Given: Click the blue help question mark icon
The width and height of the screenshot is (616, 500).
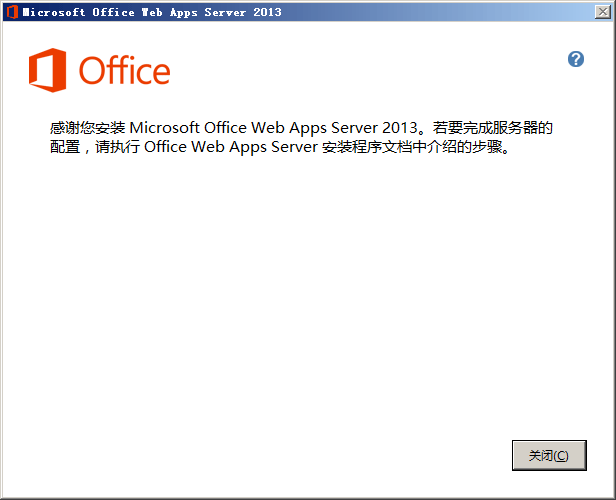Looking at the screenshot, I should point(576,59).
